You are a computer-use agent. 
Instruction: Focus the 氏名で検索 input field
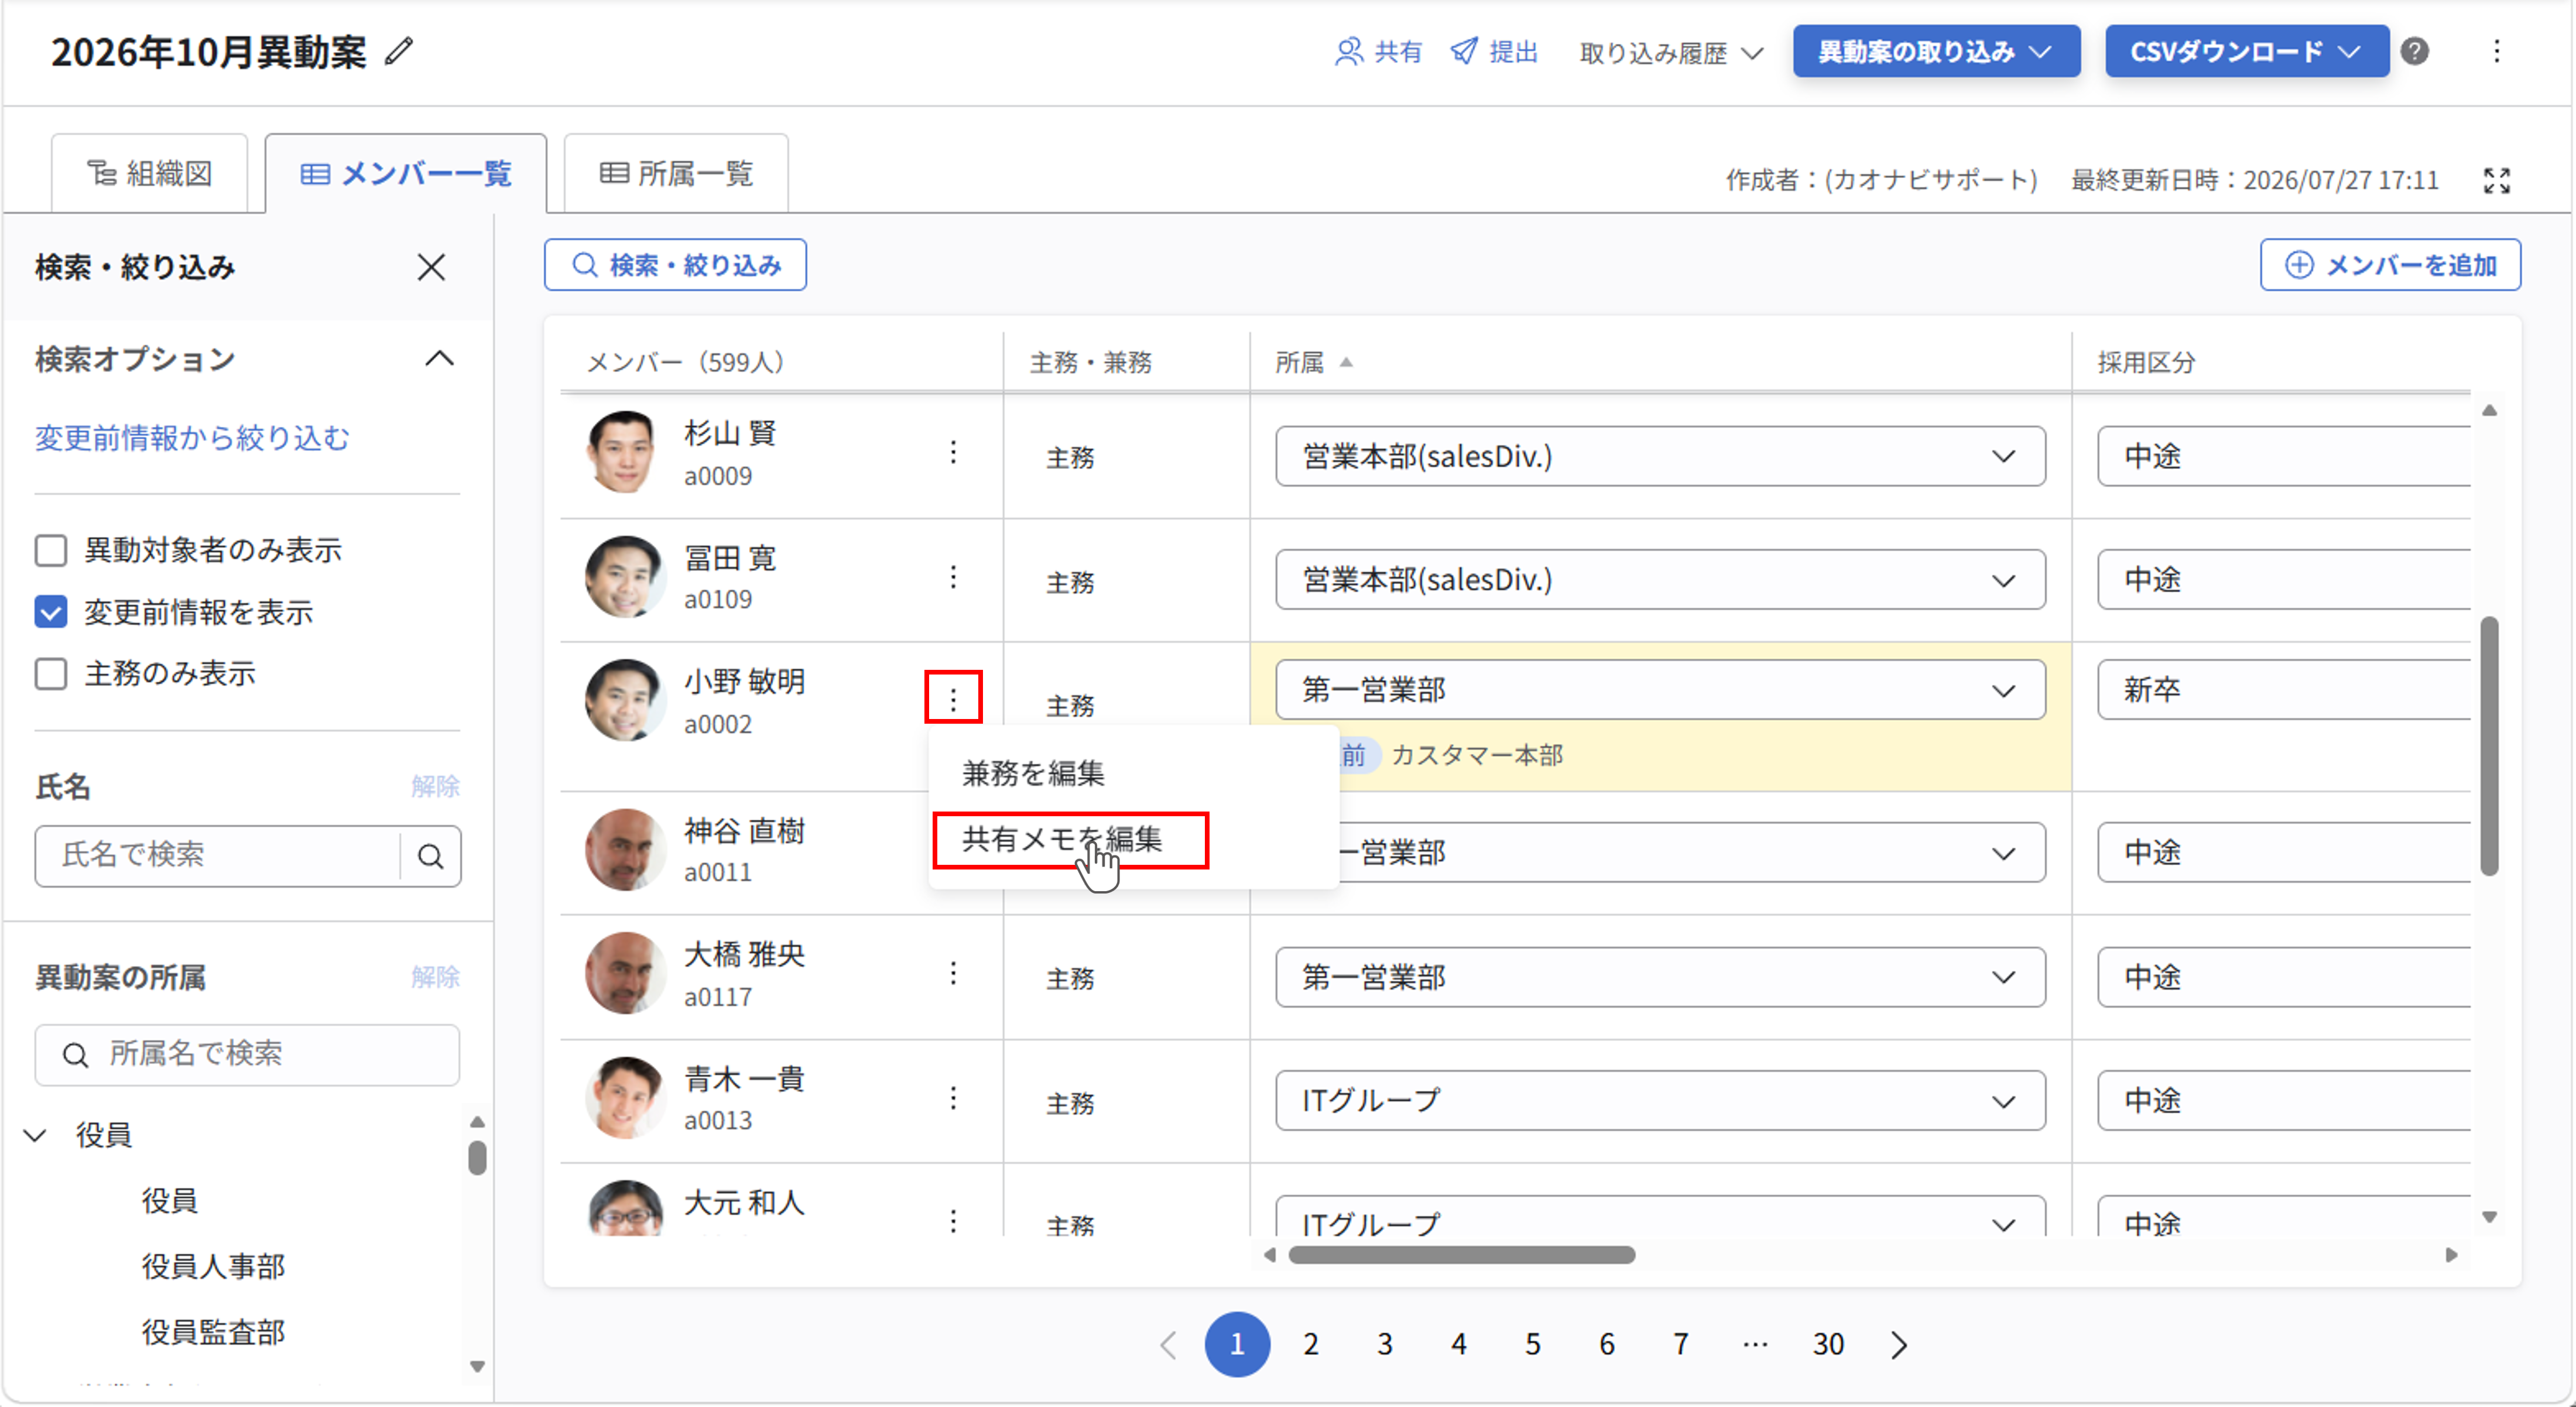[x=218, y=856]
